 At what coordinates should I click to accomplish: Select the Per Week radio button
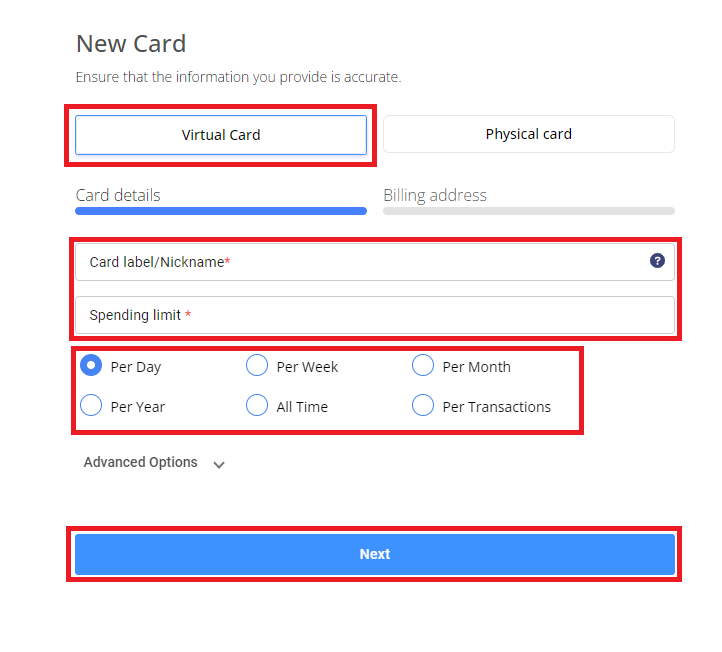(x=257, y=366)
